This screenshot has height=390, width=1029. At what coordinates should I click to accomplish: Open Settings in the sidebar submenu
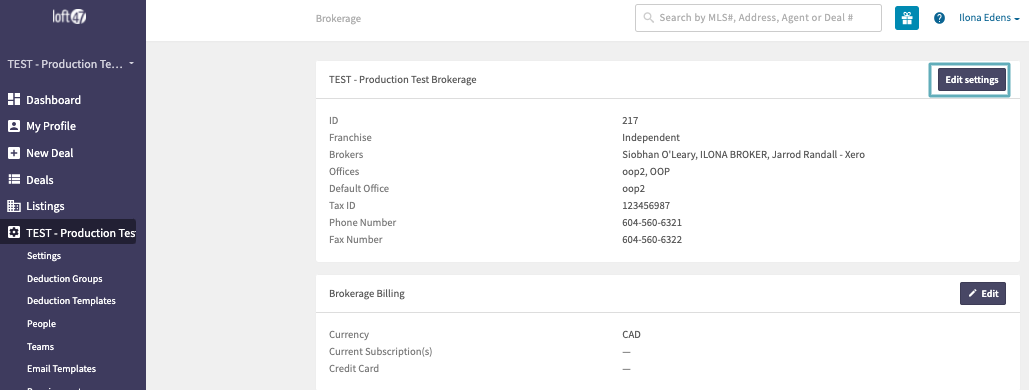tap(44, 256)
